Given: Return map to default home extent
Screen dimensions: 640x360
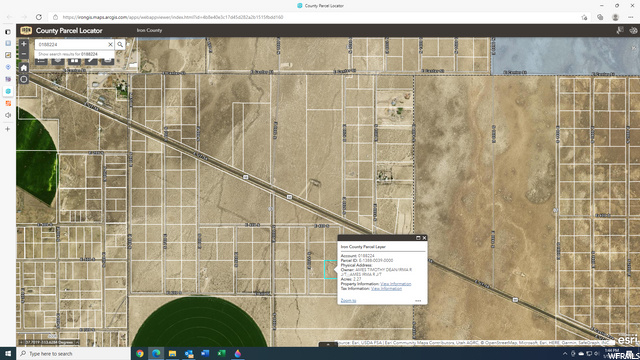Looking at the screenshot, I should point(24,68).
